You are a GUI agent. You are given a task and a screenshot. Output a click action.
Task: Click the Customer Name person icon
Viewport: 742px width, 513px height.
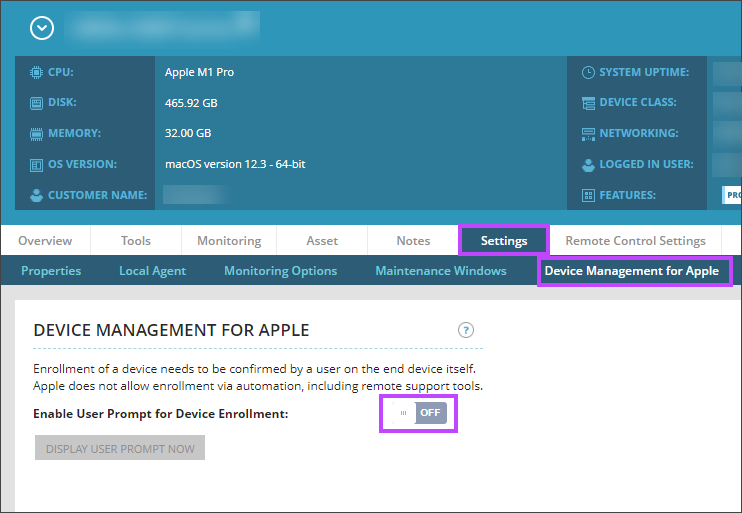pyautogui.click(x=36, y=195)
